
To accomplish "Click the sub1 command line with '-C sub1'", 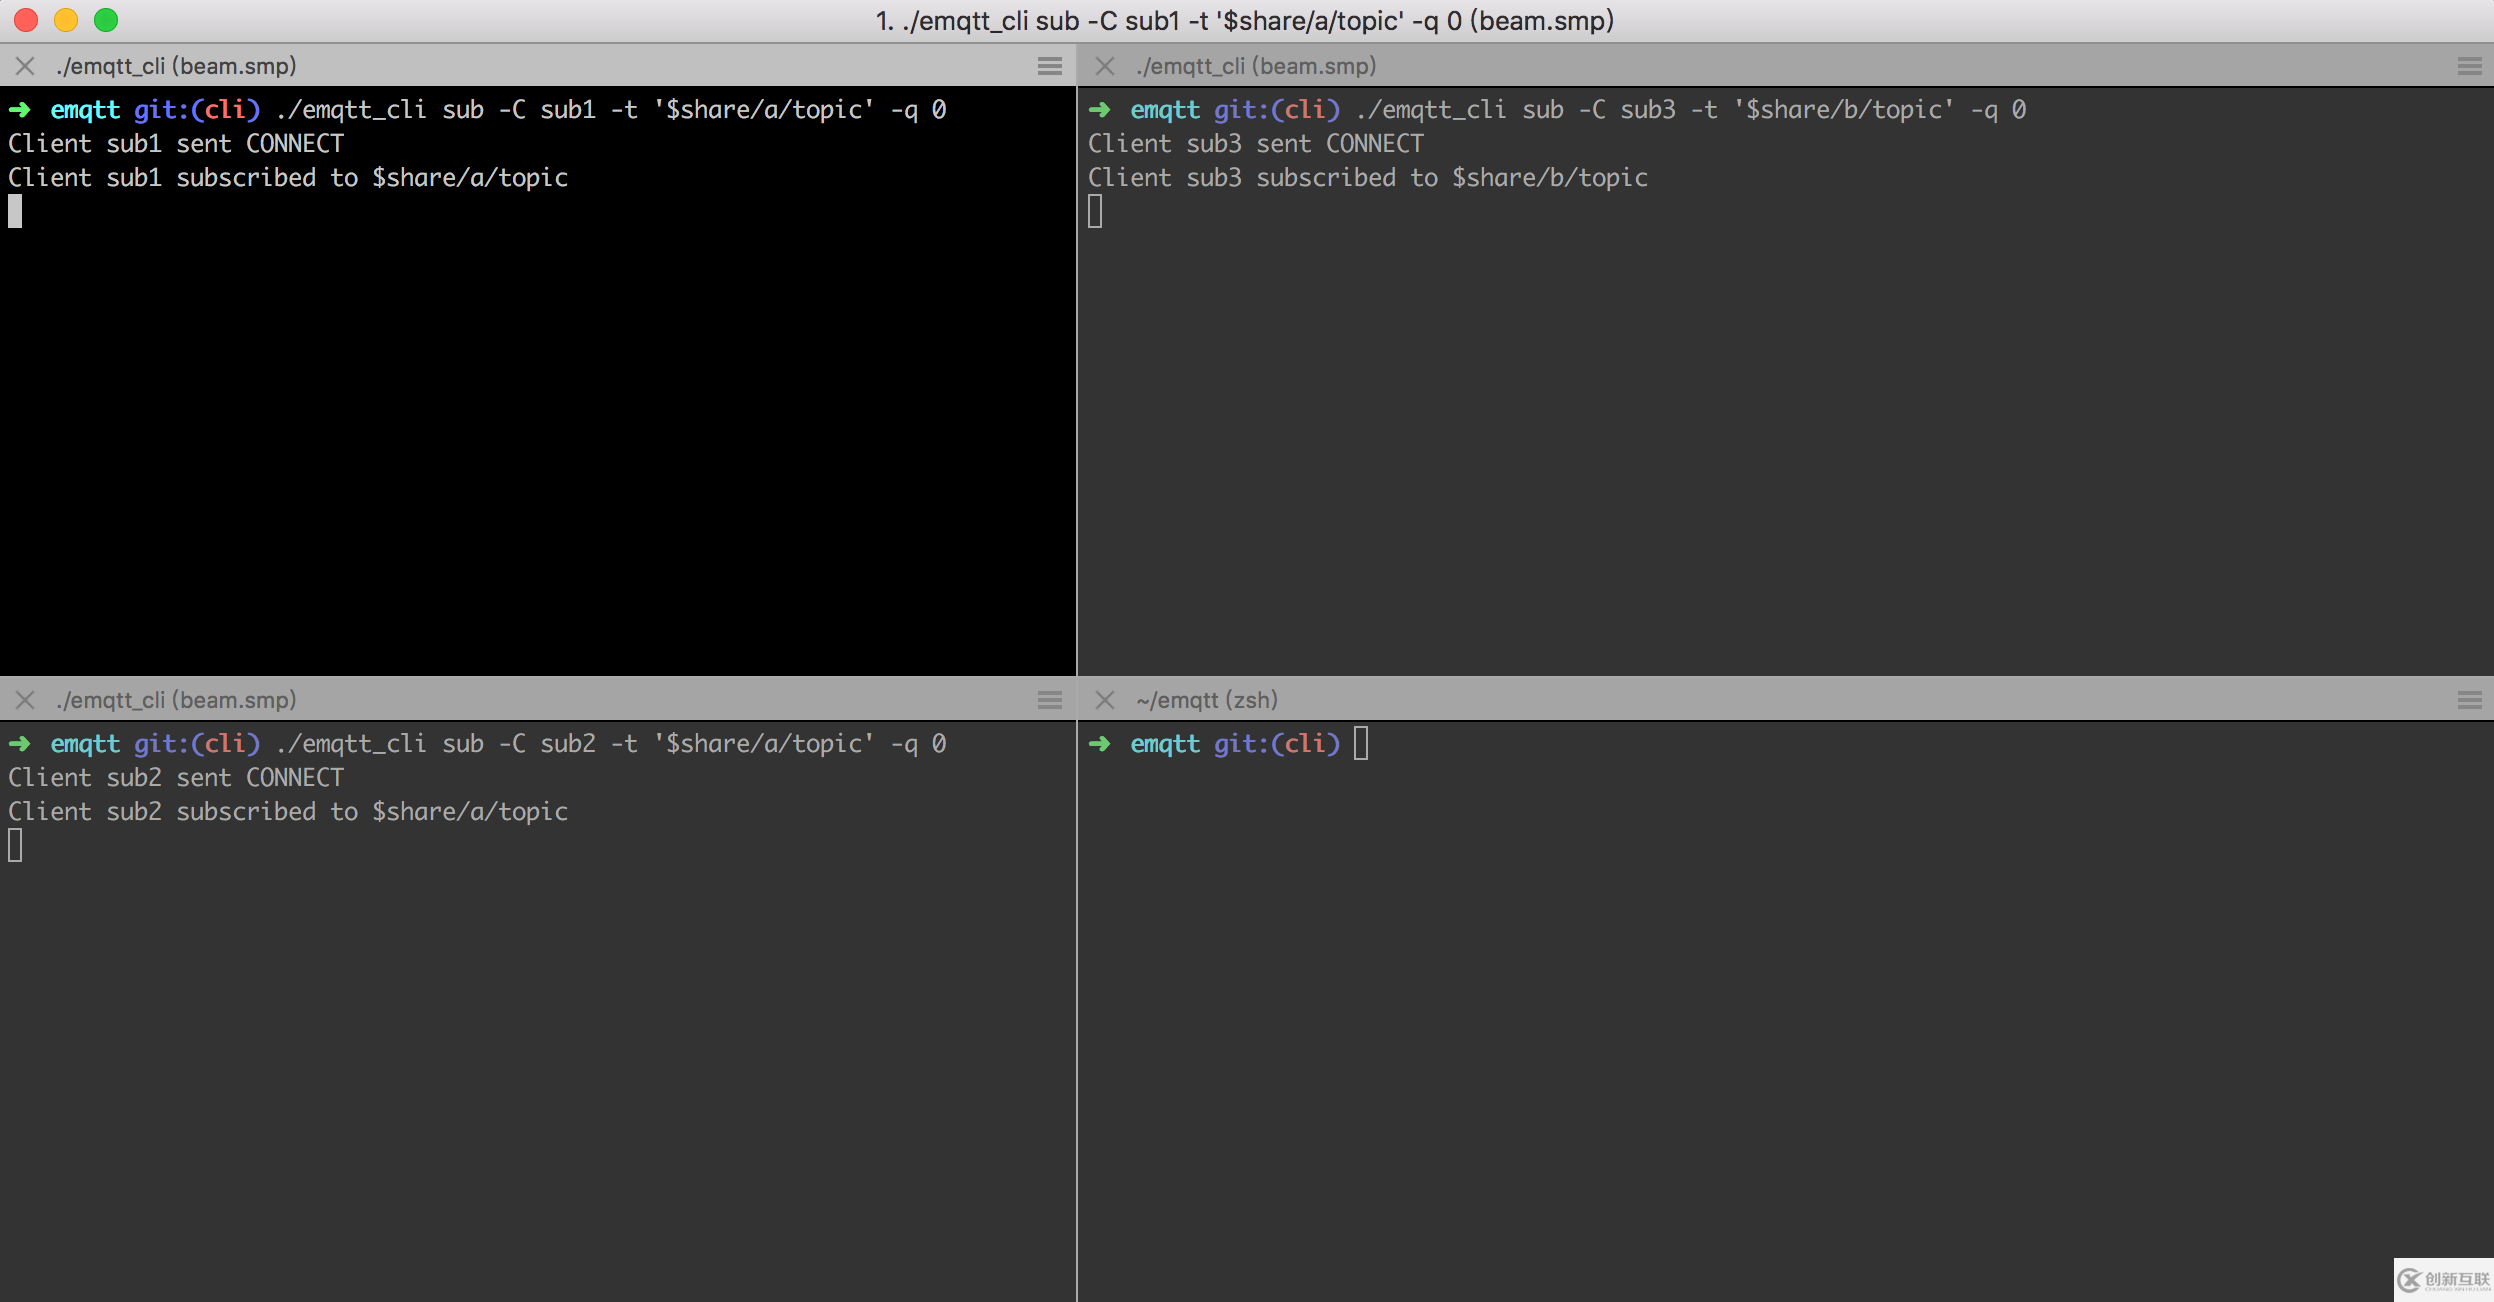I will 478,110.
